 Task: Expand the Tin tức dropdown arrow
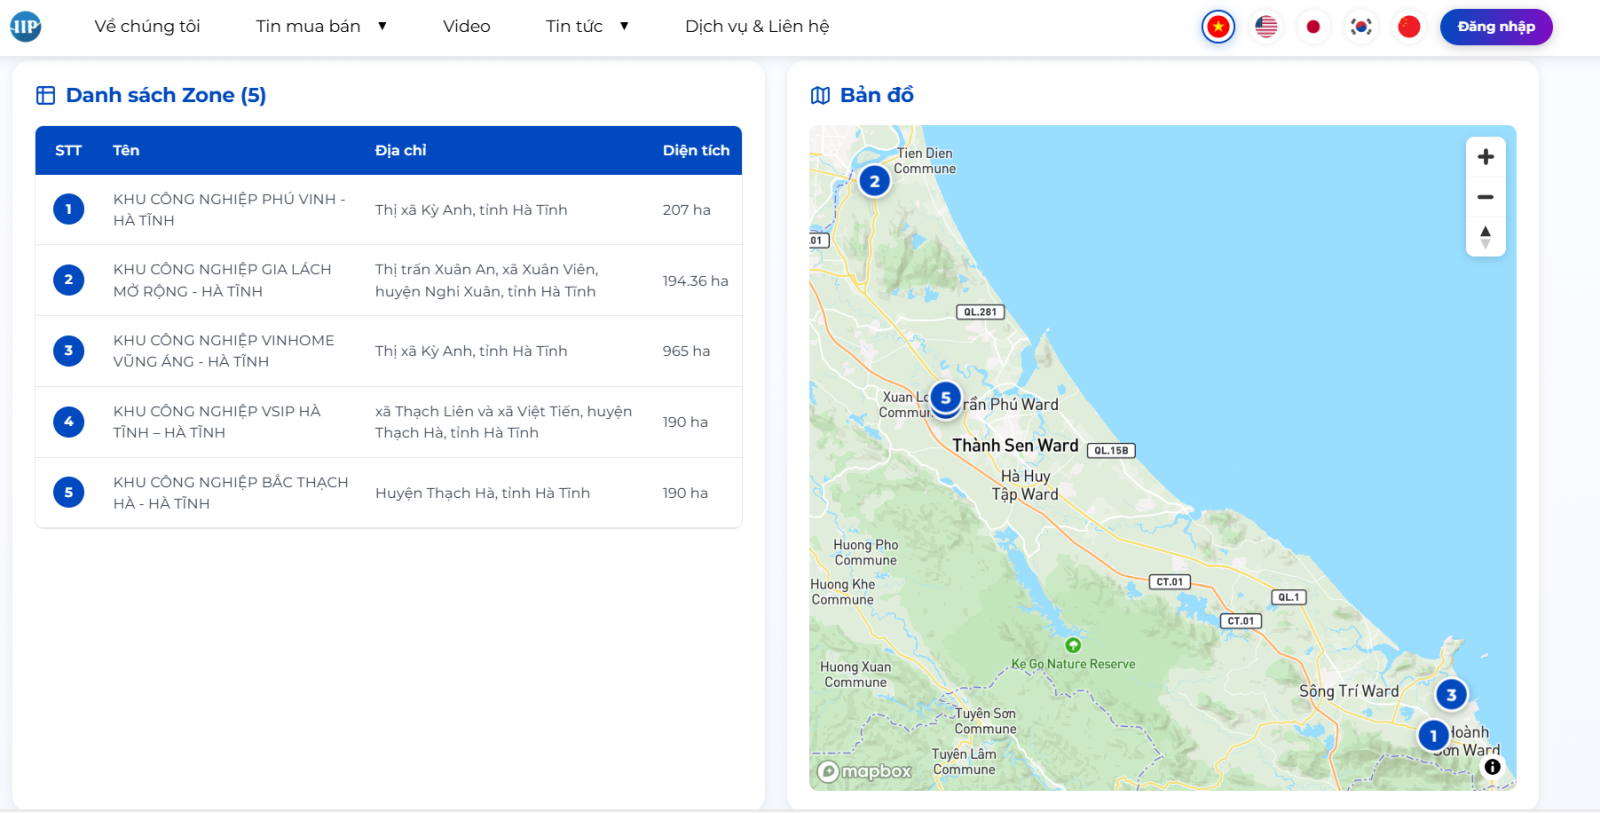pyautogui.click(x=624, y=26)
